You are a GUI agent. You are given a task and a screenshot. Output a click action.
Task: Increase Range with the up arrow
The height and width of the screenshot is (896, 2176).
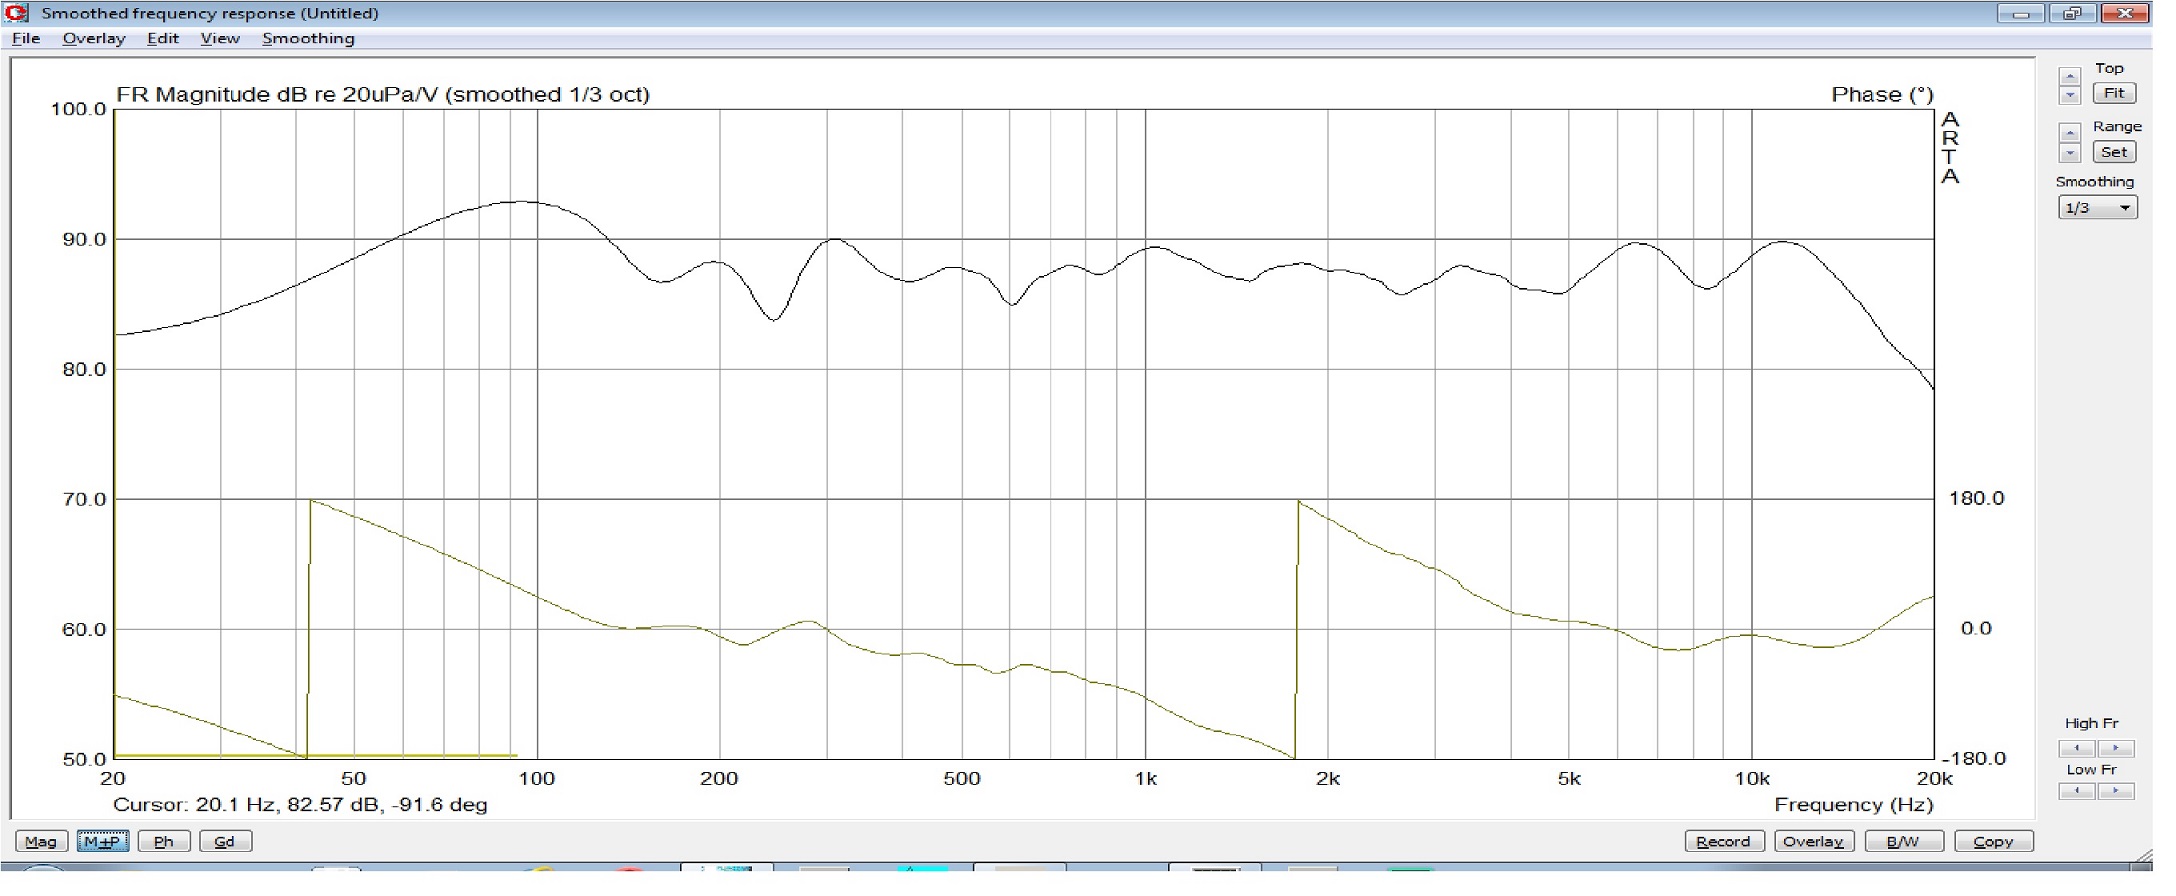(x=2070, y=133)
